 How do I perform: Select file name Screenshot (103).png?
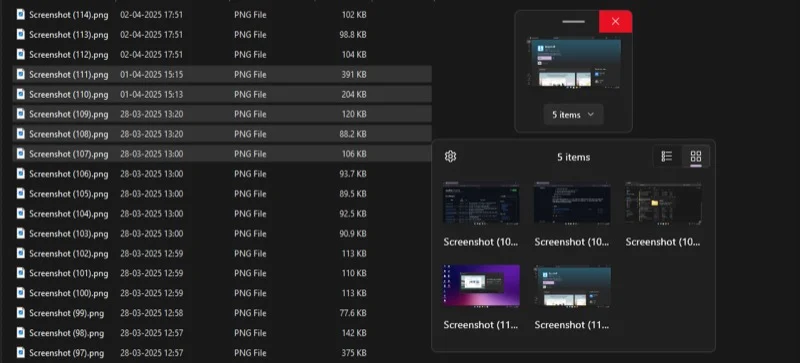[x=68, y=234]
